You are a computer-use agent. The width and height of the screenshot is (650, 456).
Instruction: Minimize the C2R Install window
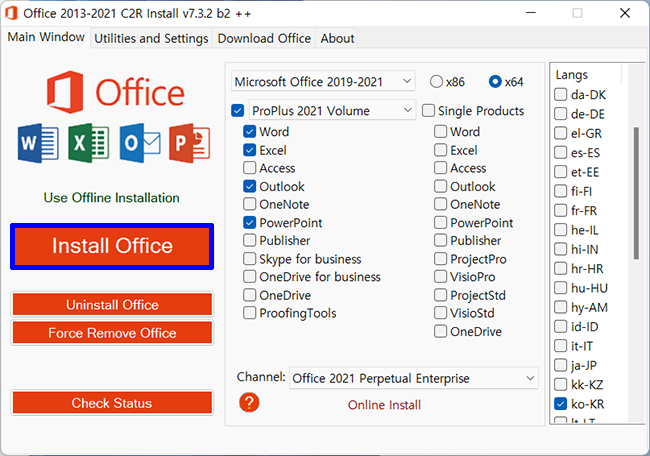click(x=531, y=13)
